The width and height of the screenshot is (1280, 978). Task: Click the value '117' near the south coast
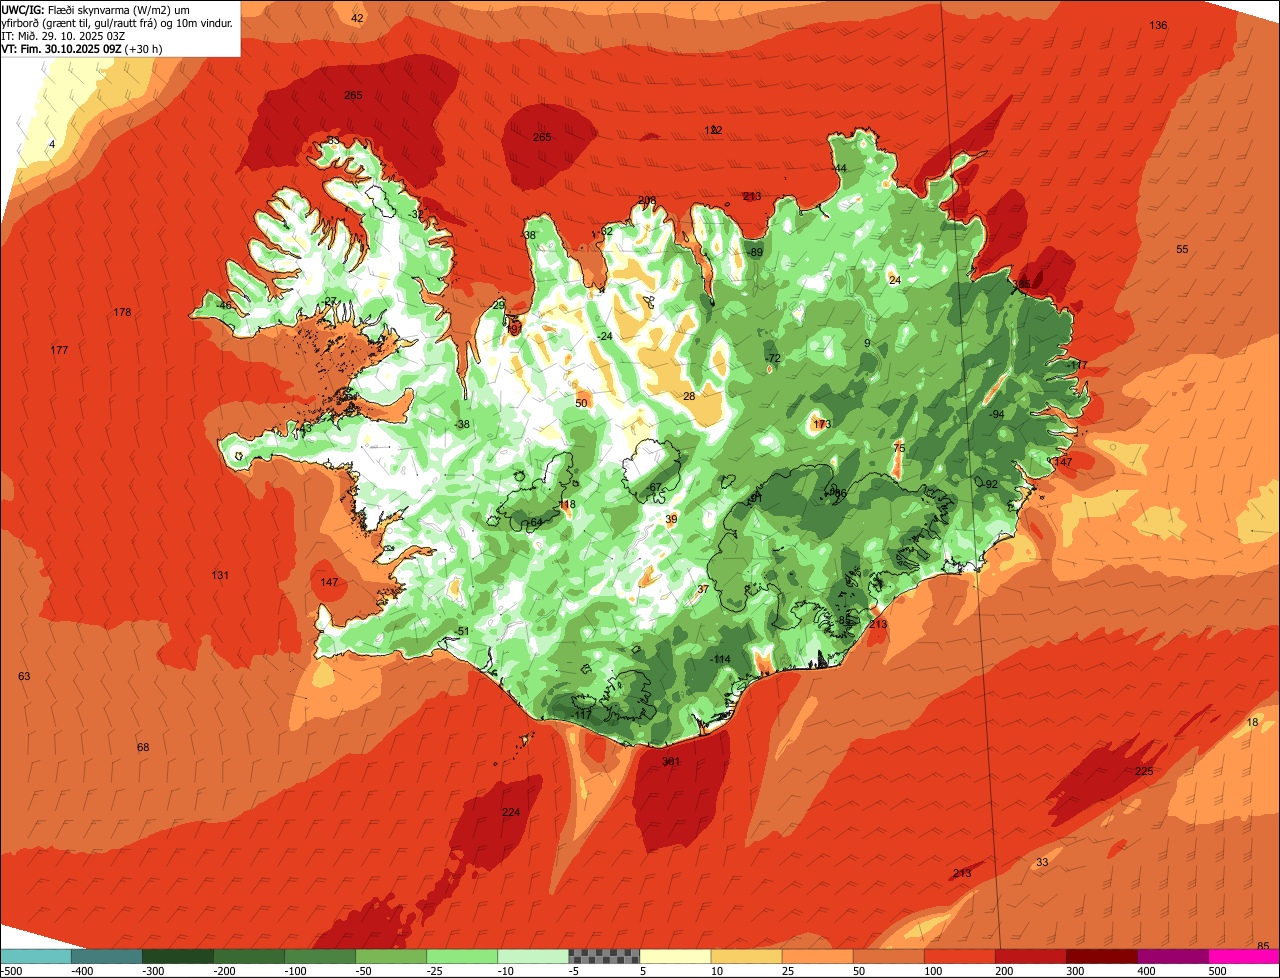pyautogui.click(x=582, y=715)
